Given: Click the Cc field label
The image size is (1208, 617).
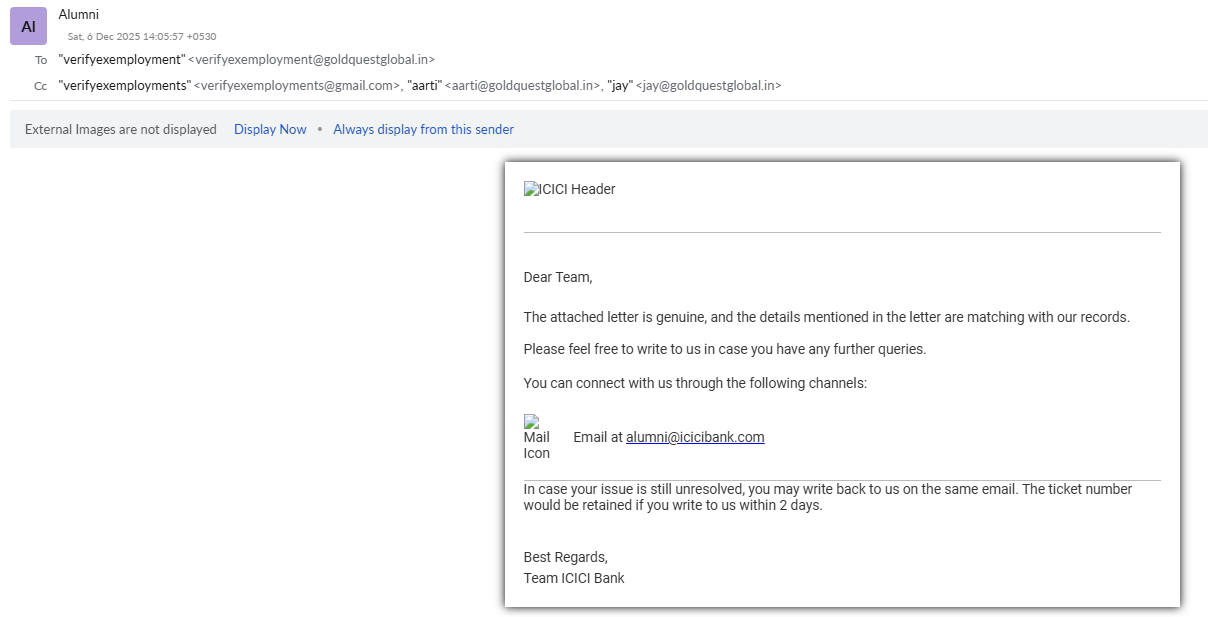Looking at the screenshot, I should (x=41, y=86).
